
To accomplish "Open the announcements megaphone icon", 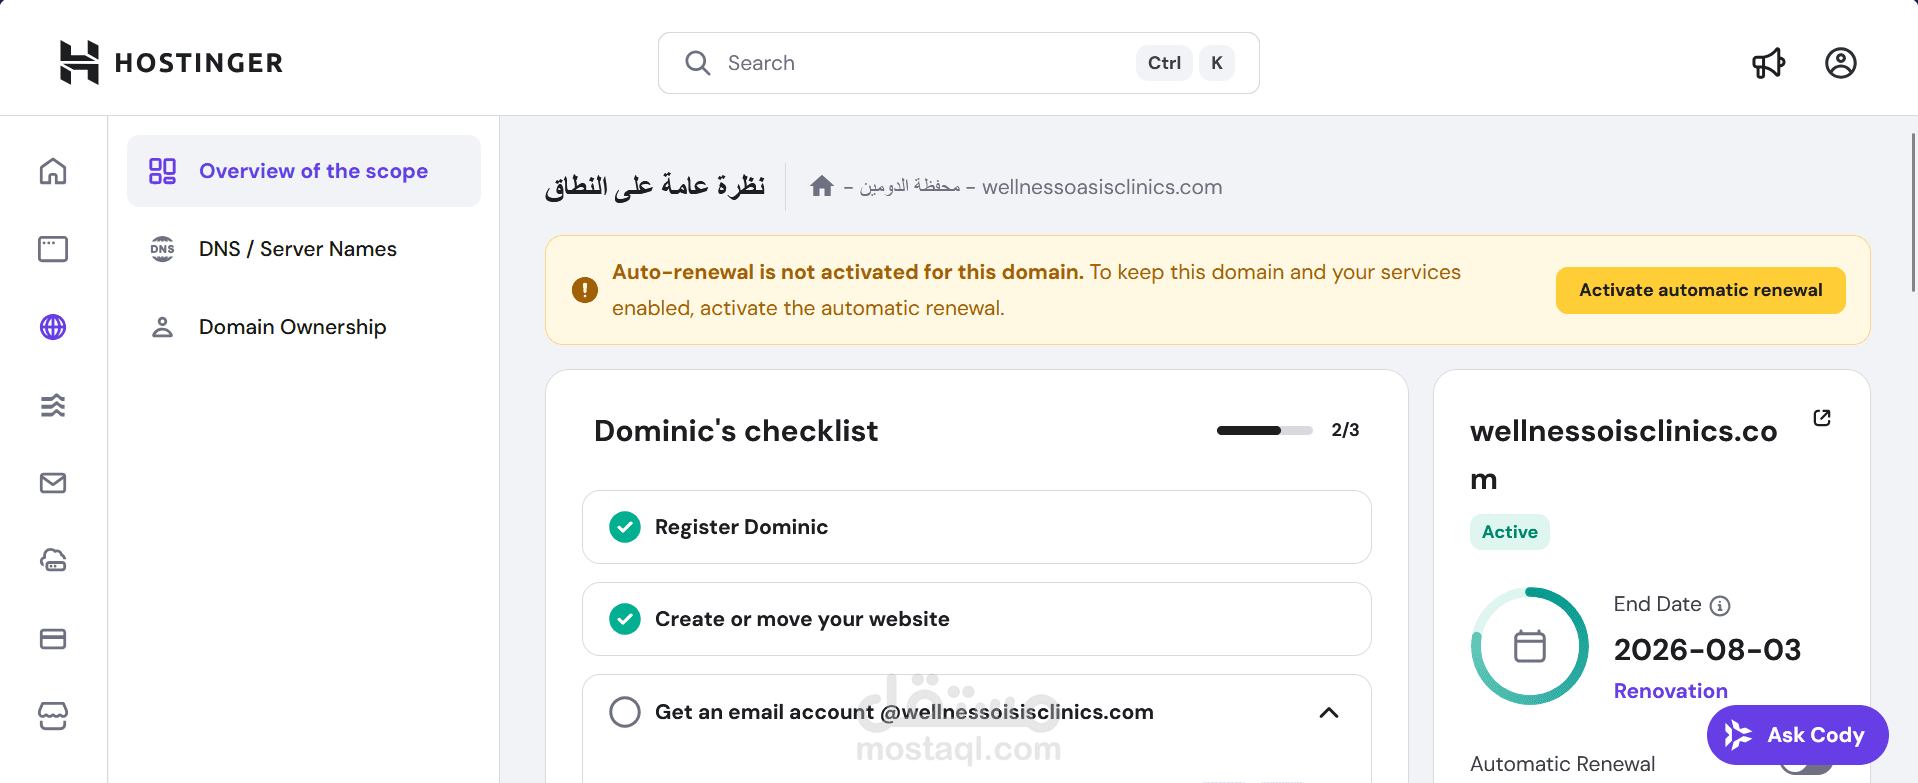I will click(1768, 63).
